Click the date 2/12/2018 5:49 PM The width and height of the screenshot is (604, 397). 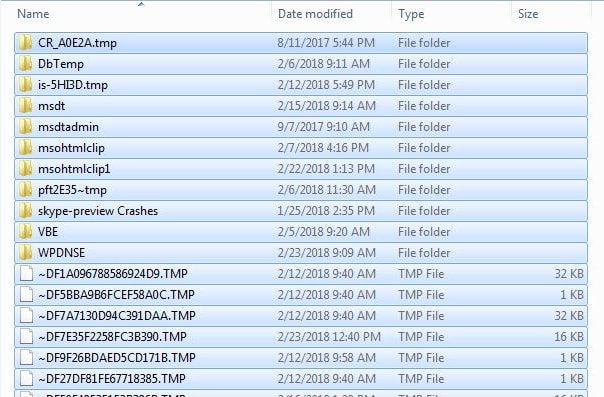tap(326, 85)
